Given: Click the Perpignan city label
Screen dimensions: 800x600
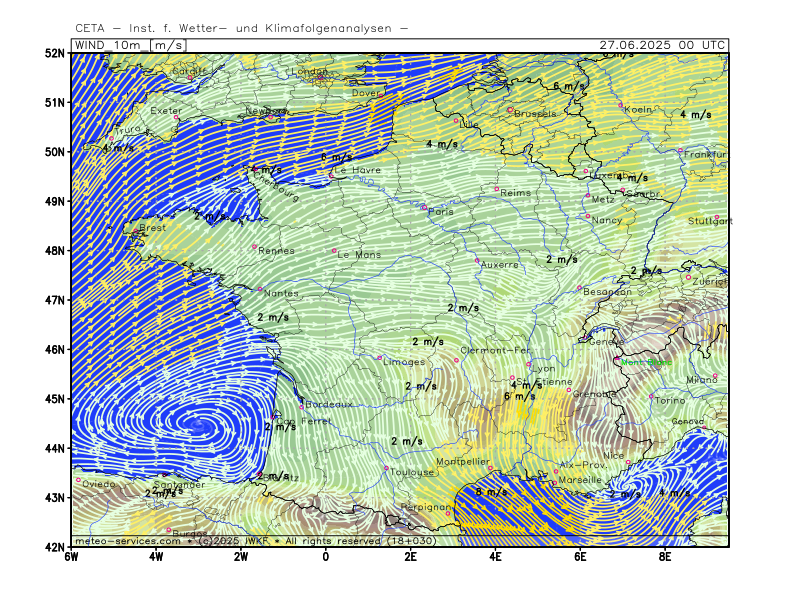Looking at the screenshot, I should click(x=427, y=507).
